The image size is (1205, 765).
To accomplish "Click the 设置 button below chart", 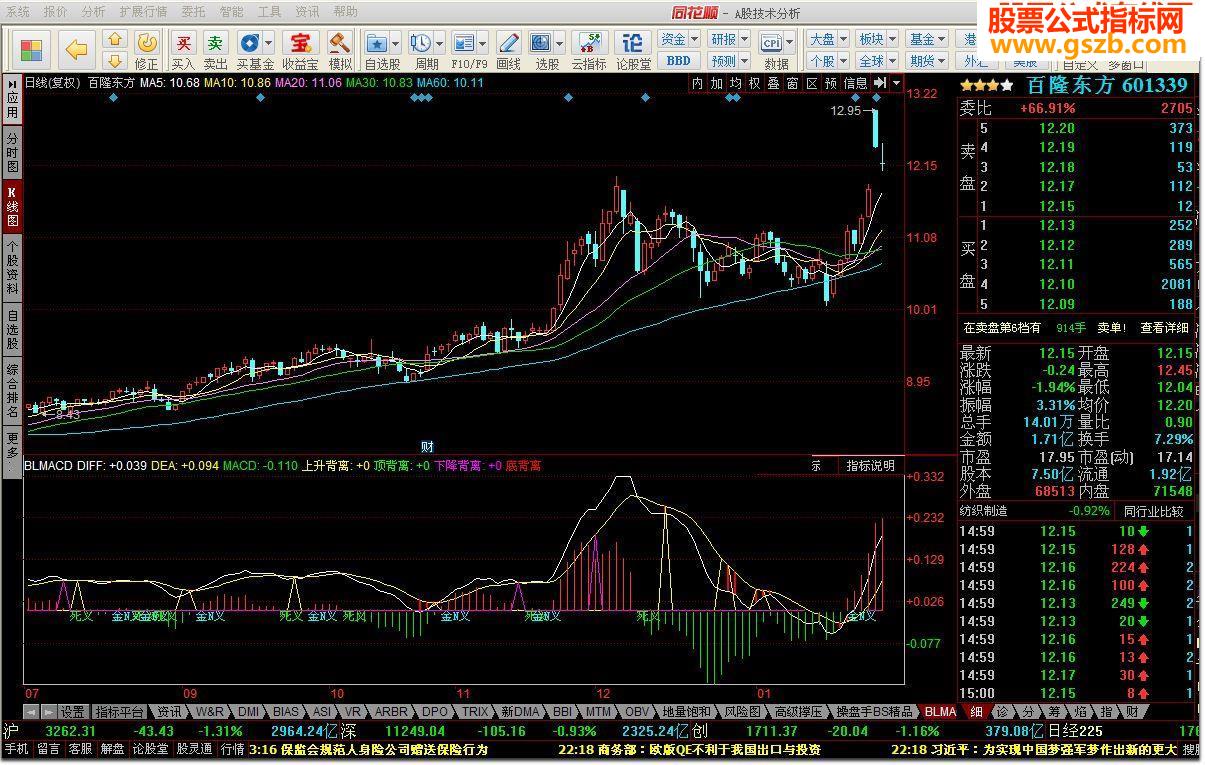I will coord(72,712).
